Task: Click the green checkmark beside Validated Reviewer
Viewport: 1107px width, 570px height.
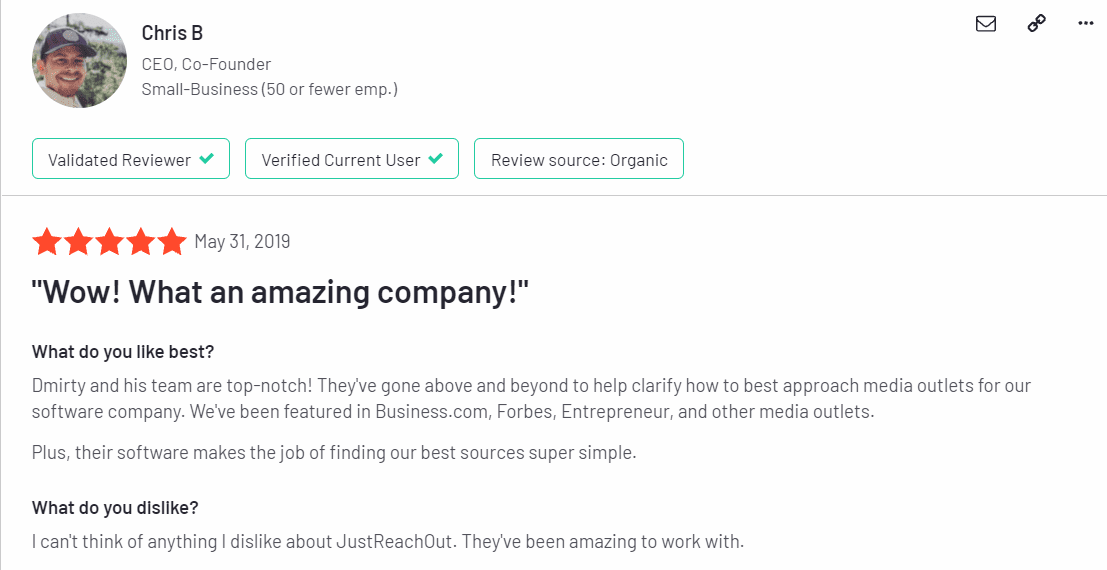Action: (x=206, y=159)
